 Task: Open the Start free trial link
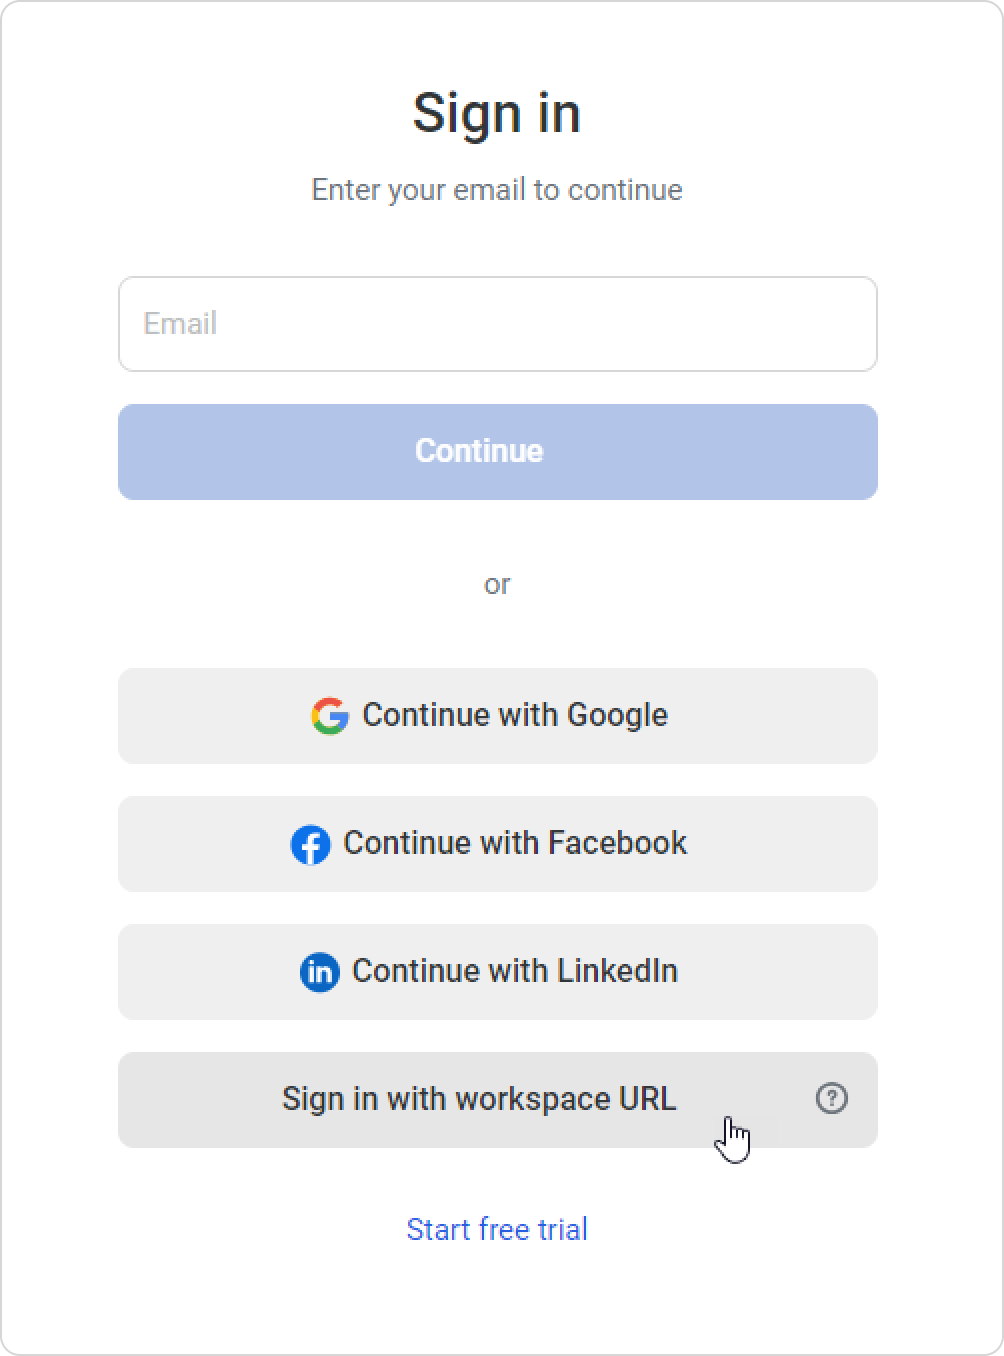497,1229
